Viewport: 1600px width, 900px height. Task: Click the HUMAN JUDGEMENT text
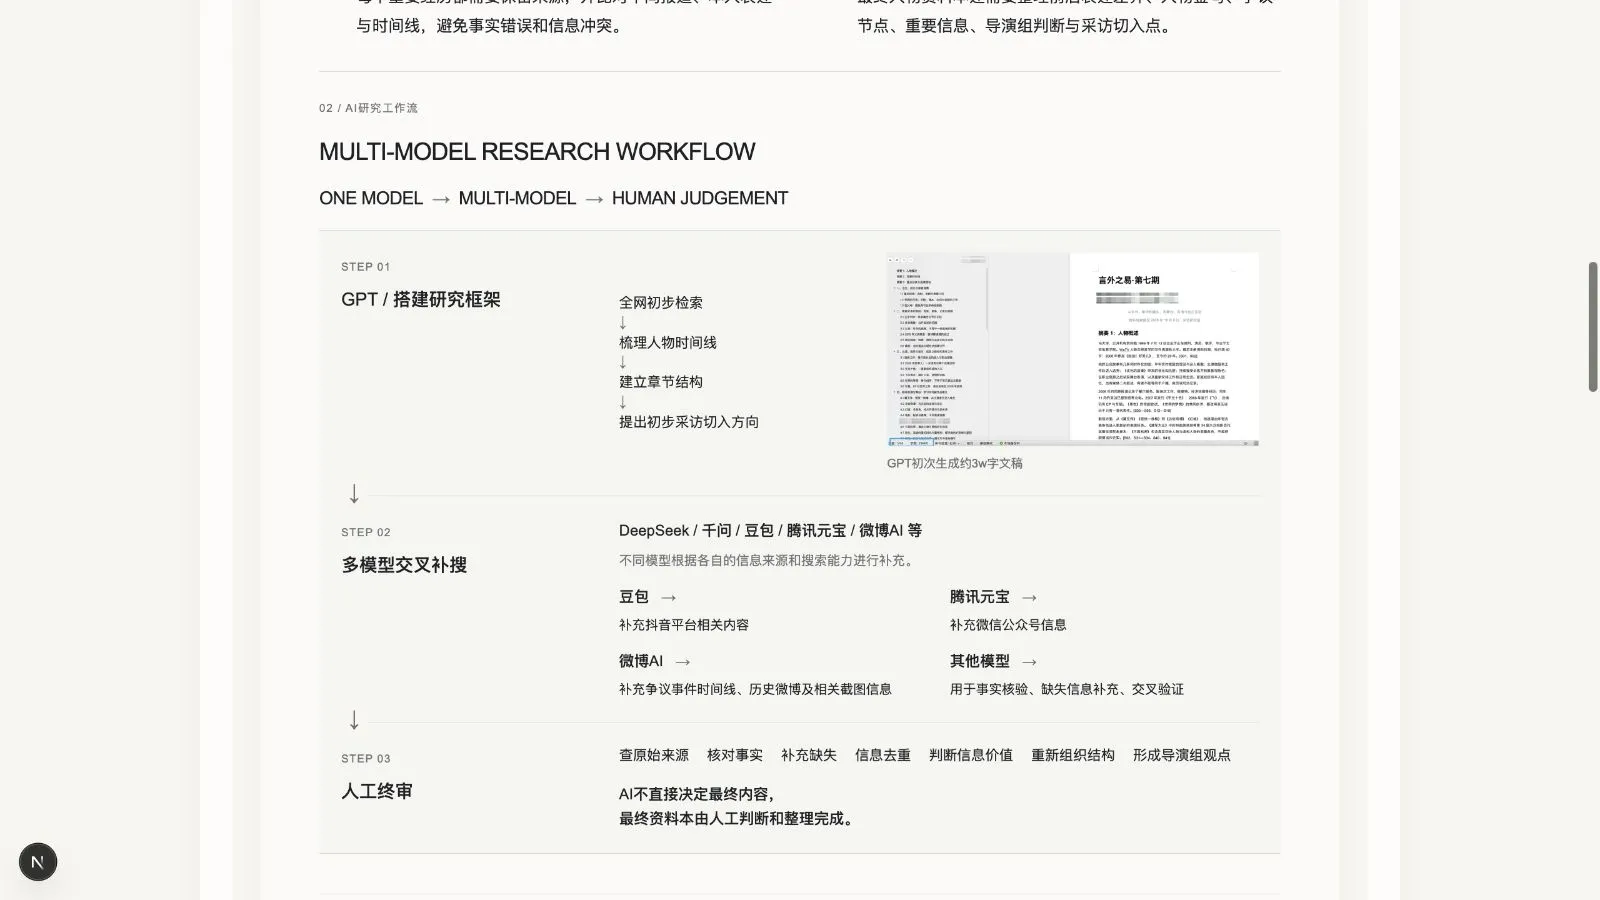pos(700,198)
